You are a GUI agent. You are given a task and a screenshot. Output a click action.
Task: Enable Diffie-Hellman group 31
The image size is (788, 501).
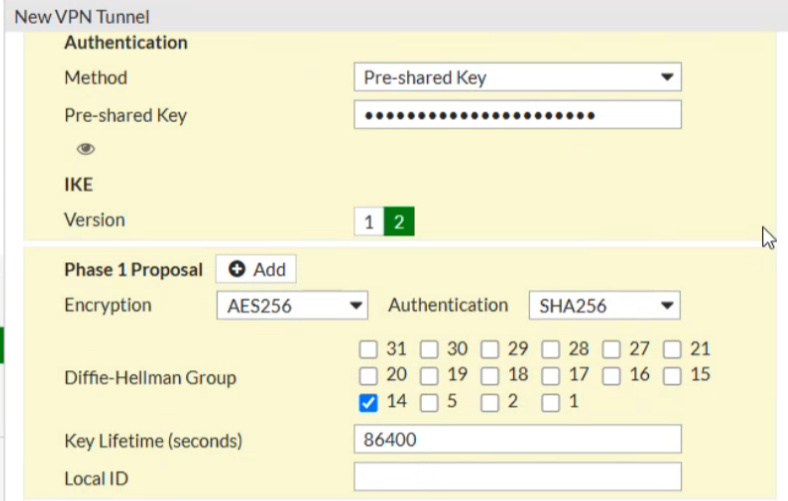coord(368,349)
